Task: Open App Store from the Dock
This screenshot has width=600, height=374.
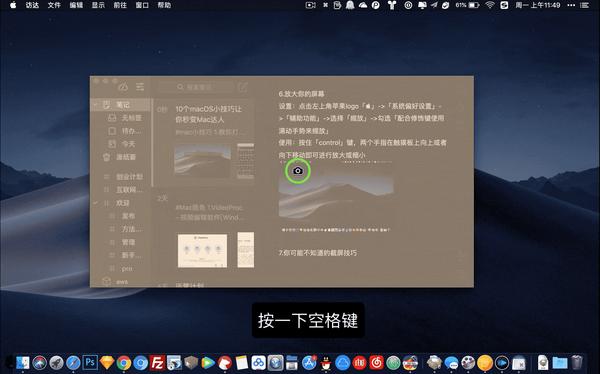Action: coord(309,362)
